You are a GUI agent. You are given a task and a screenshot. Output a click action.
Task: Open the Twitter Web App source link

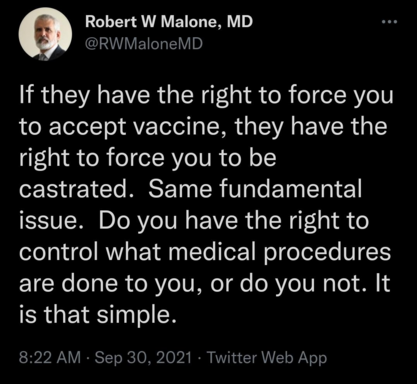point(267,358)
